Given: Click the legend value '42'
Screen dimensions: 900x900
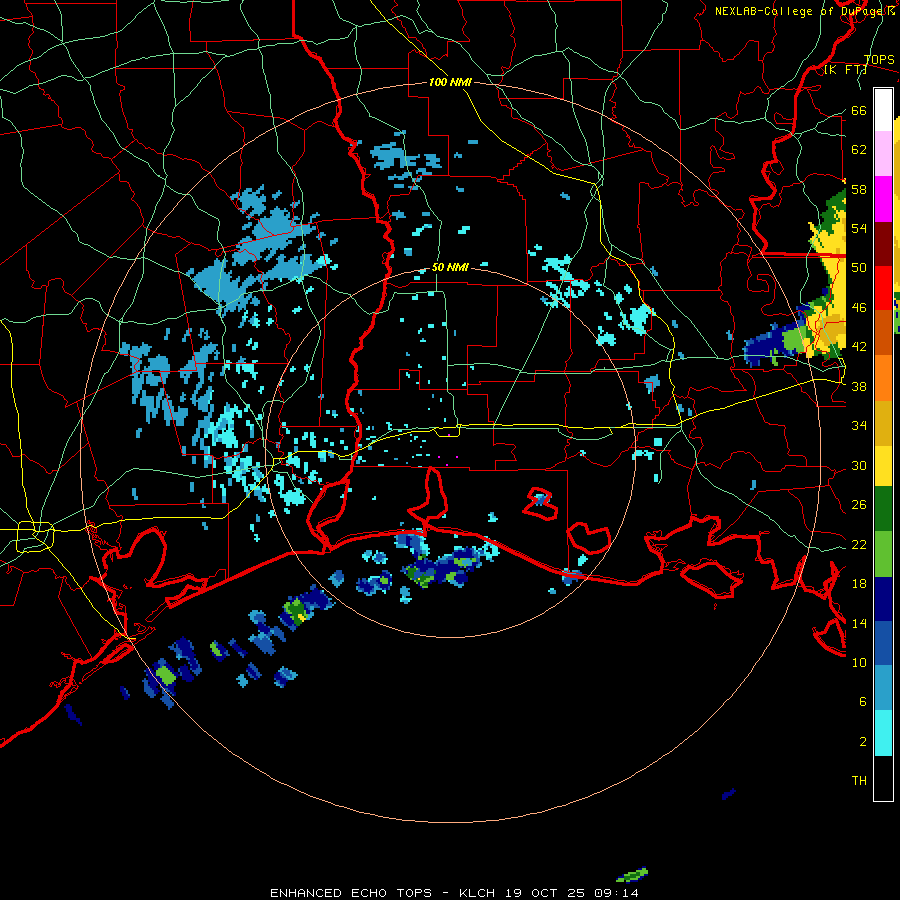Looking at the screenshot, I should pos(859,346).
